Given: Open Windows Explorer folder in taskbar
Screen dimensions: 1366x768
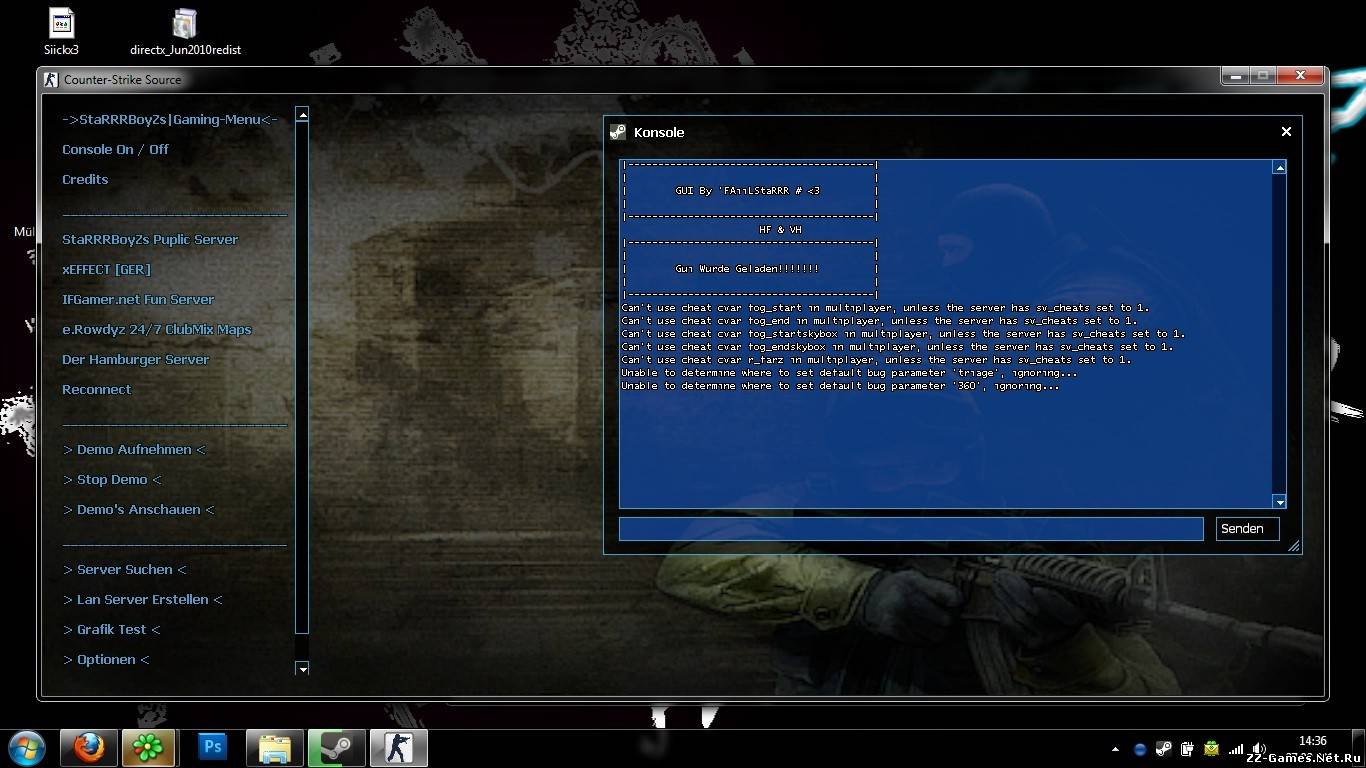Looking at the screenshot, I should click(x=274, y=748).
